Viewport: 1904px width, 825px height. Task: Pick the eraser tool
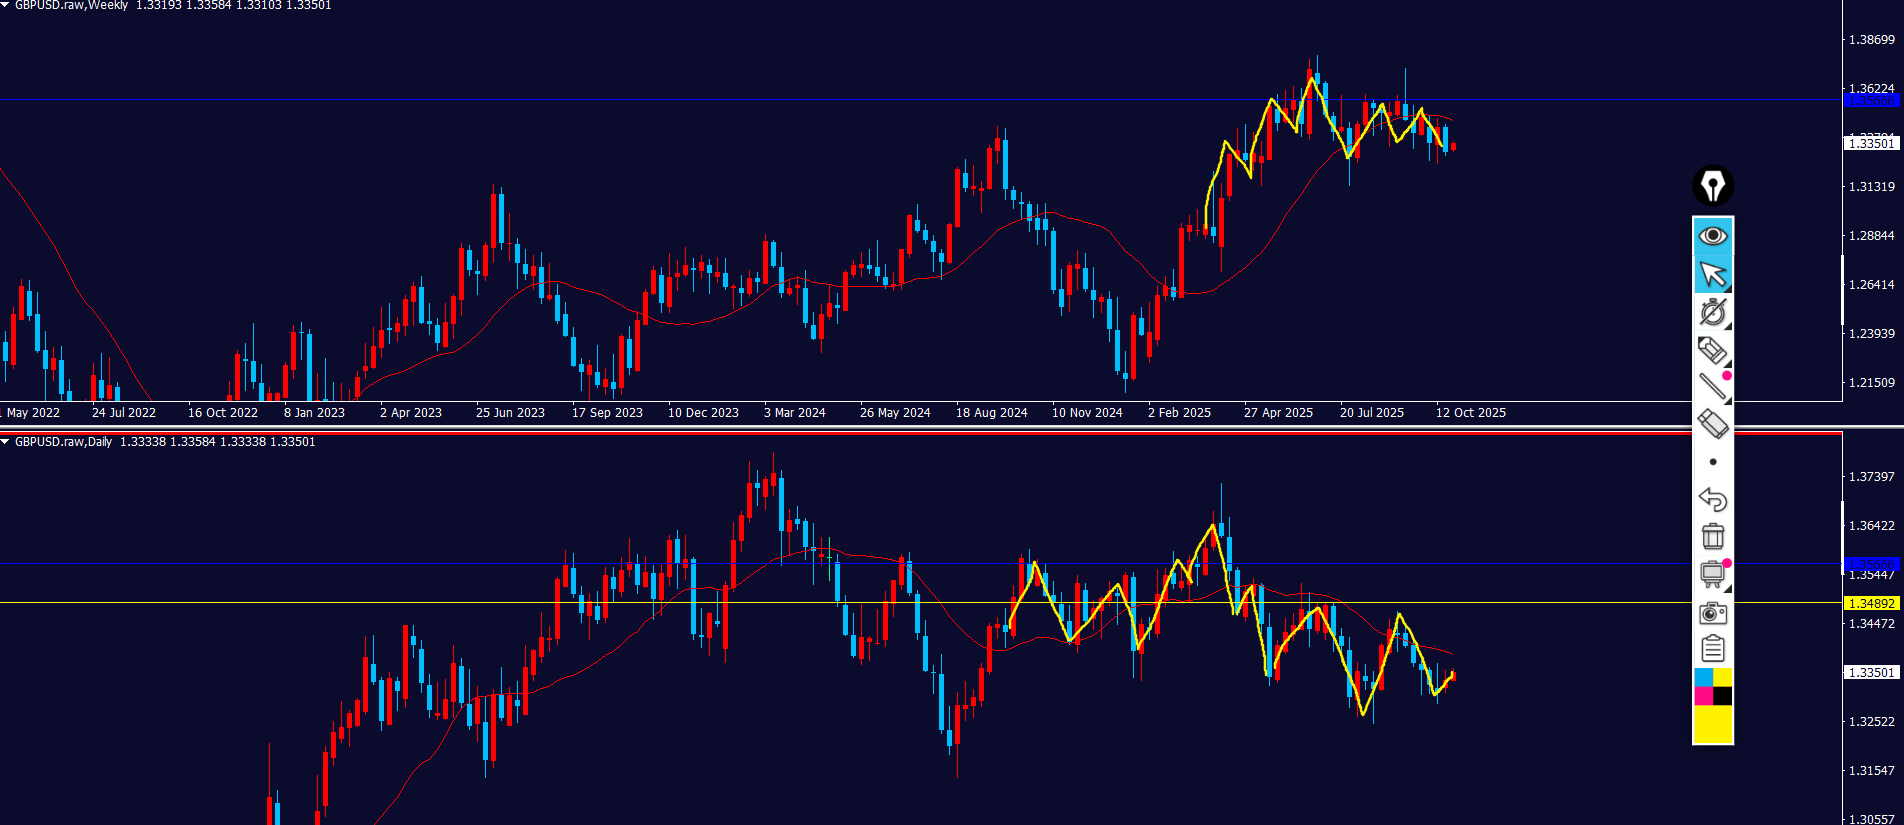1712,424
